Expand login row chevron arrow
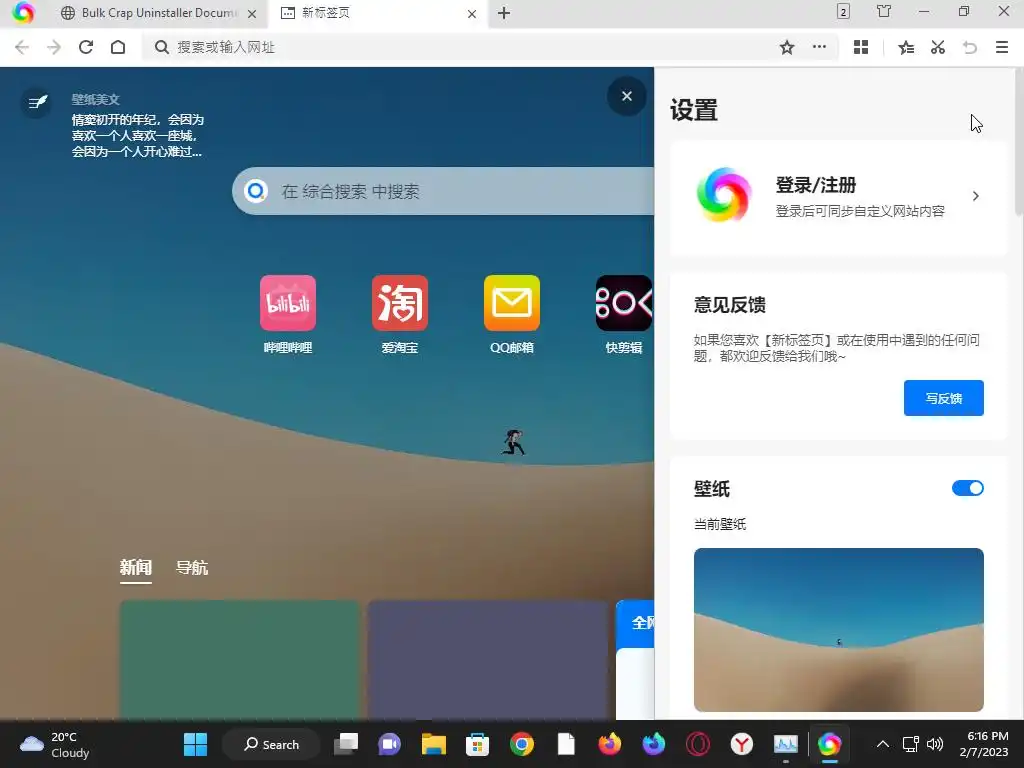Image resolution: width=1024 pixels, height=768 pixels. pyautogui.click(x=976, y=196)
